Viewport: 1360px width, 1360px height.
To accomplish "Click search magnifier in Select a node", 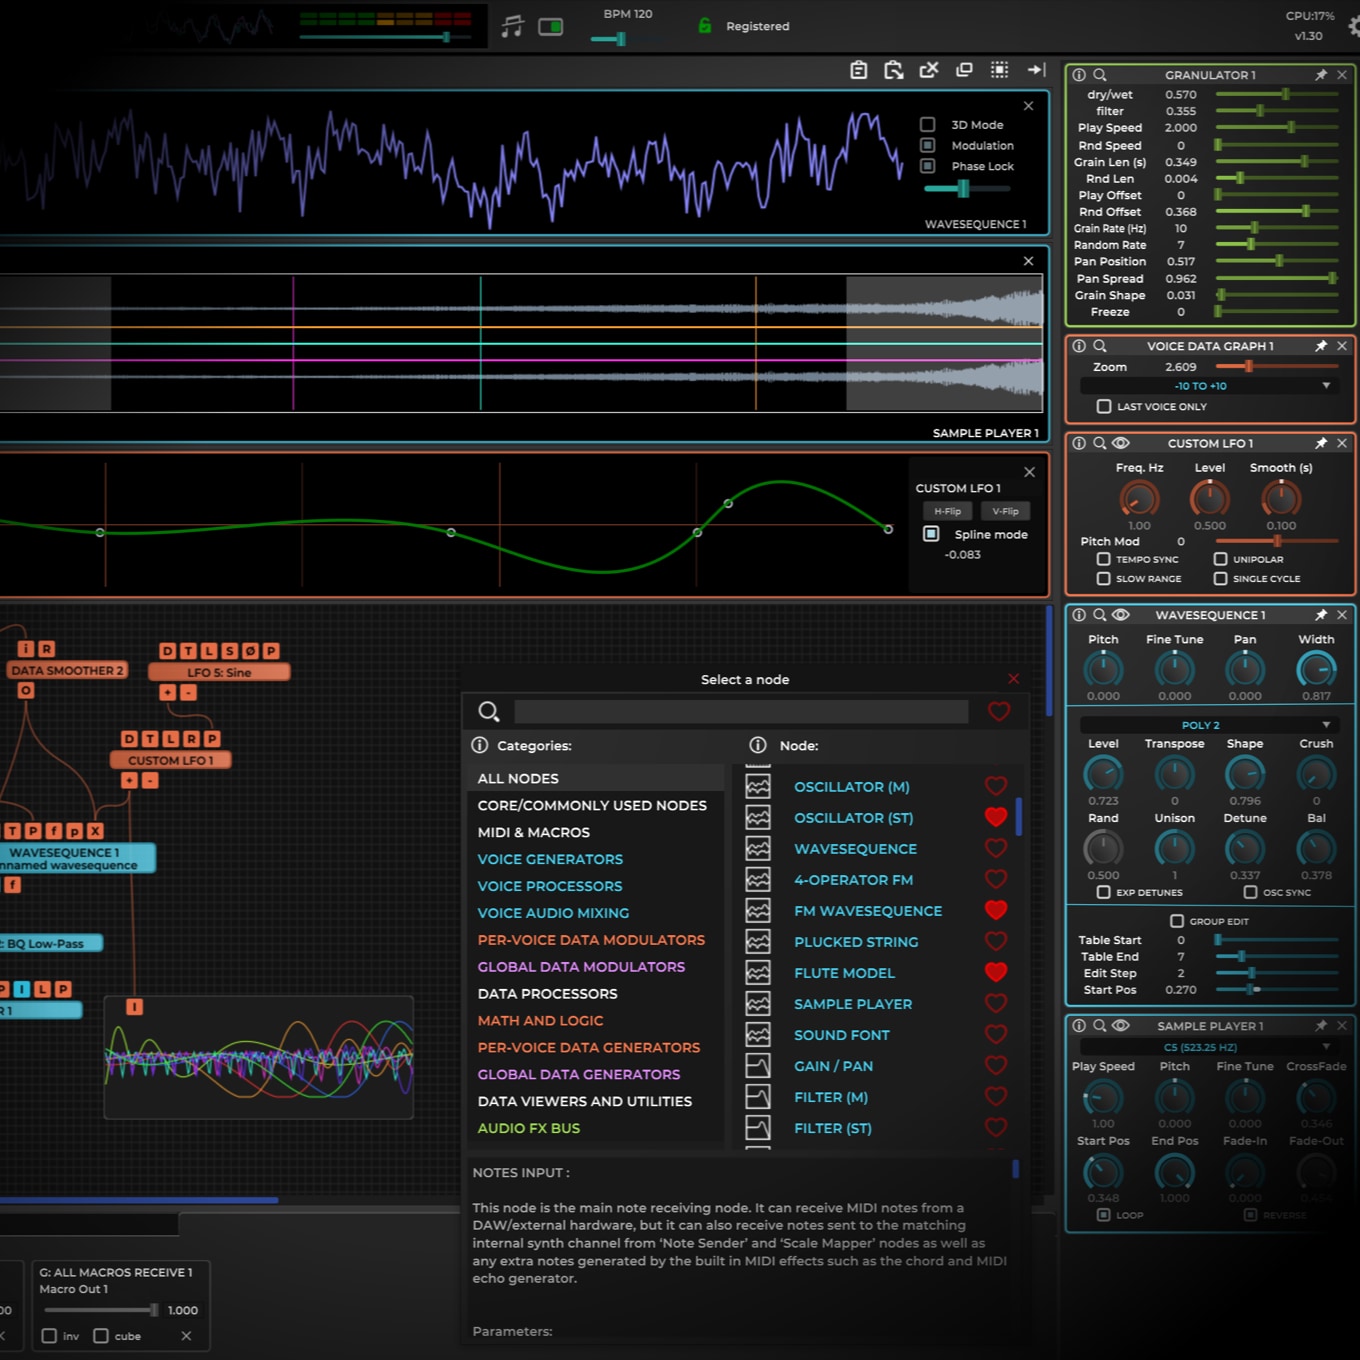I will 489,711.
